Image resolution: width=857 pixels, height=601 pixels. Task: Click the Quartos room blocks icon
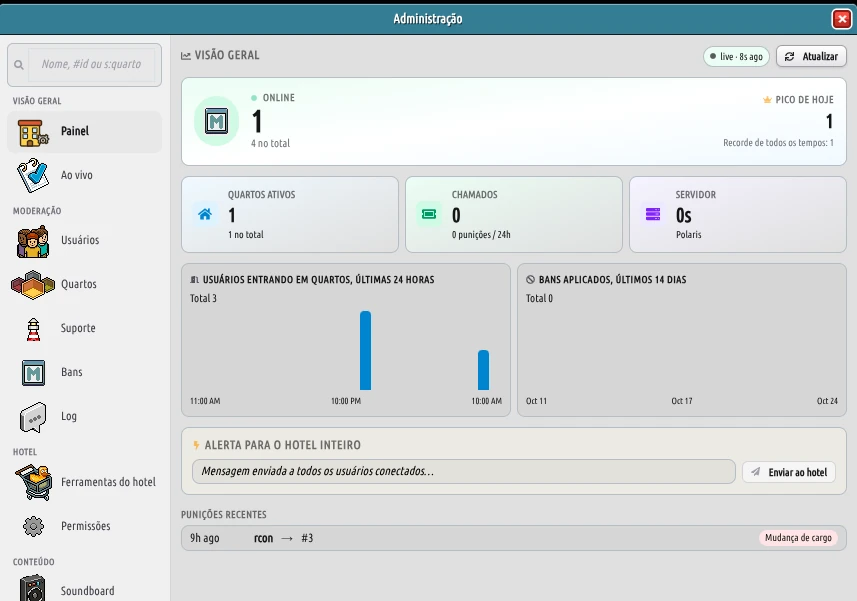(x=33, y=285)
